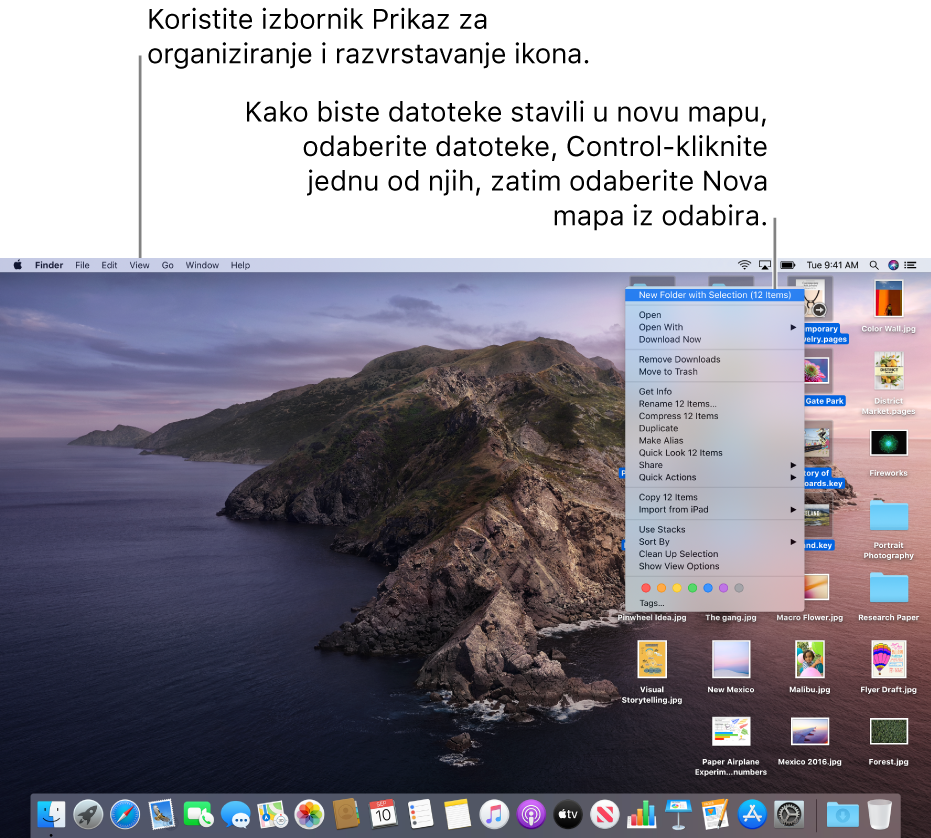
Task: Open News app in the Dock
Action: pos(604,814)
